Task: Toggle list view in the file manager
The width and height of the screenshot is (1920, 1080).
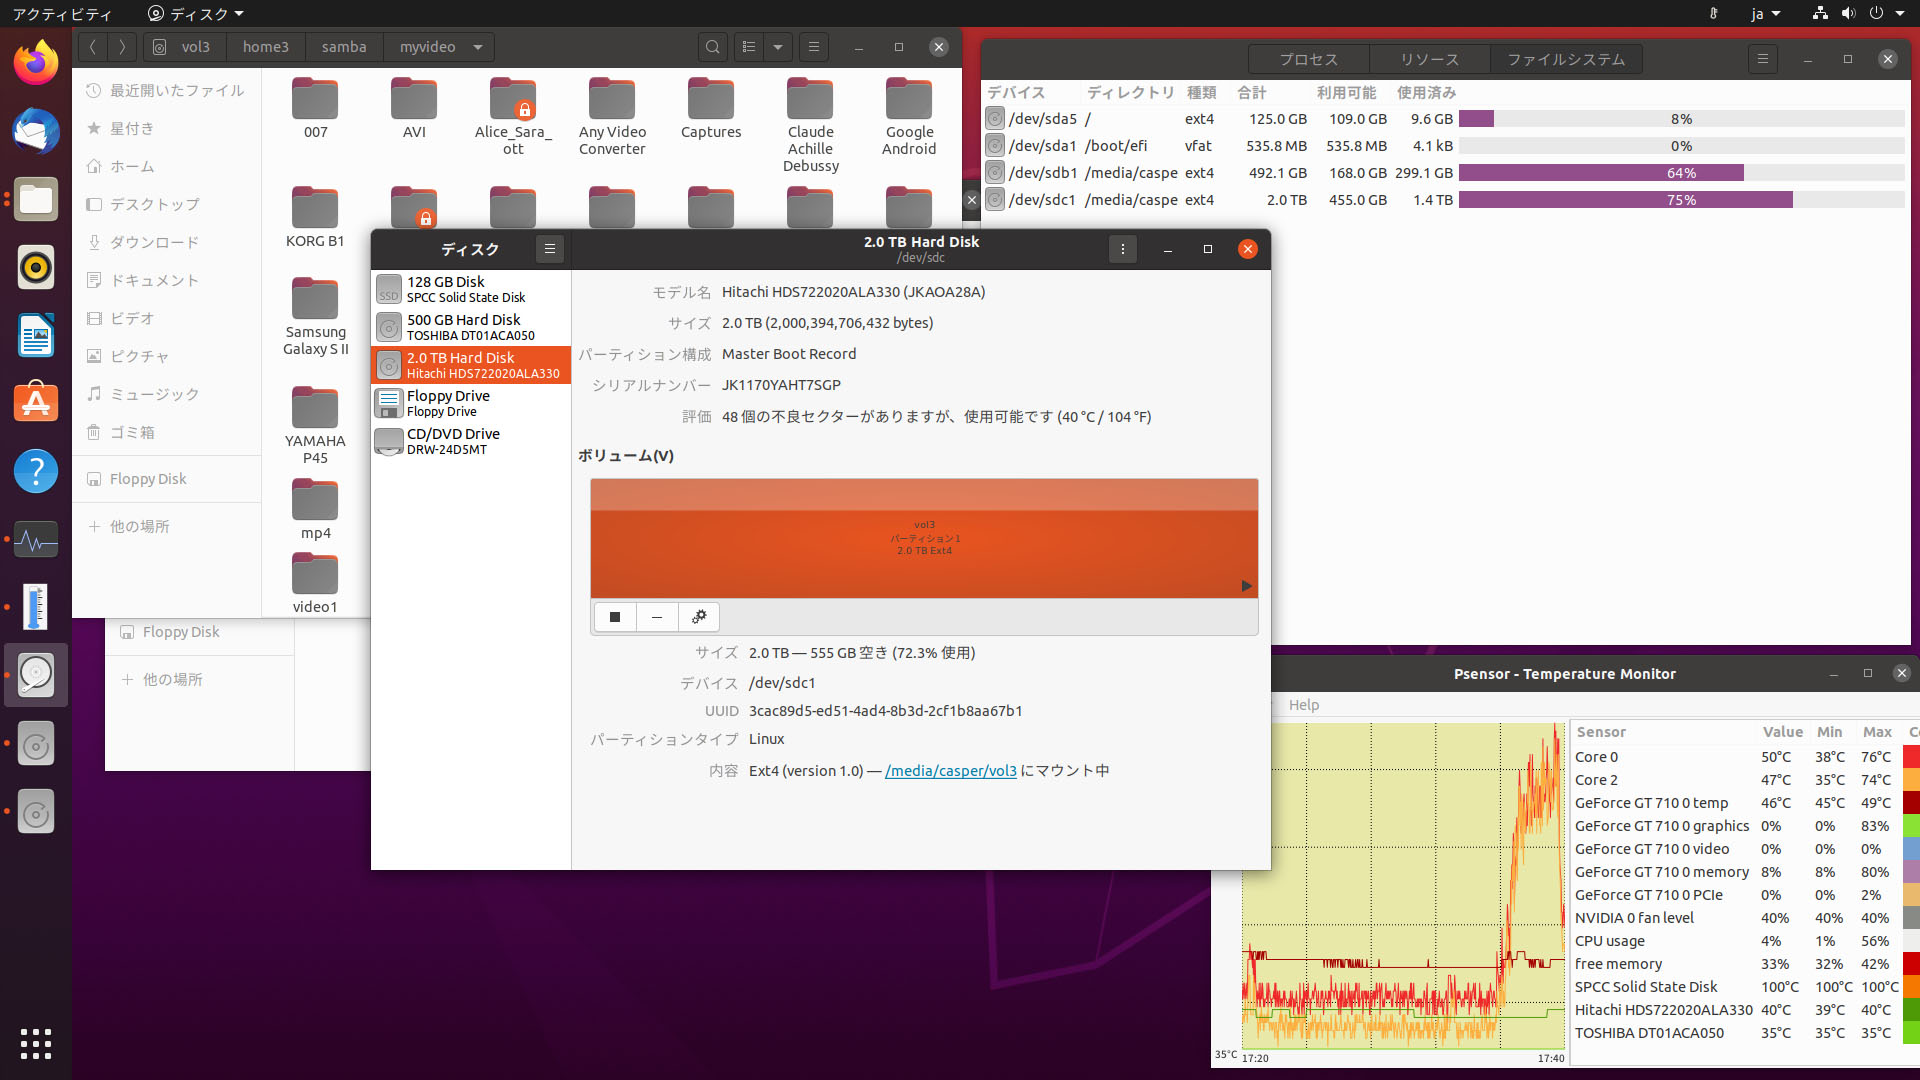Action: point(749,47)
